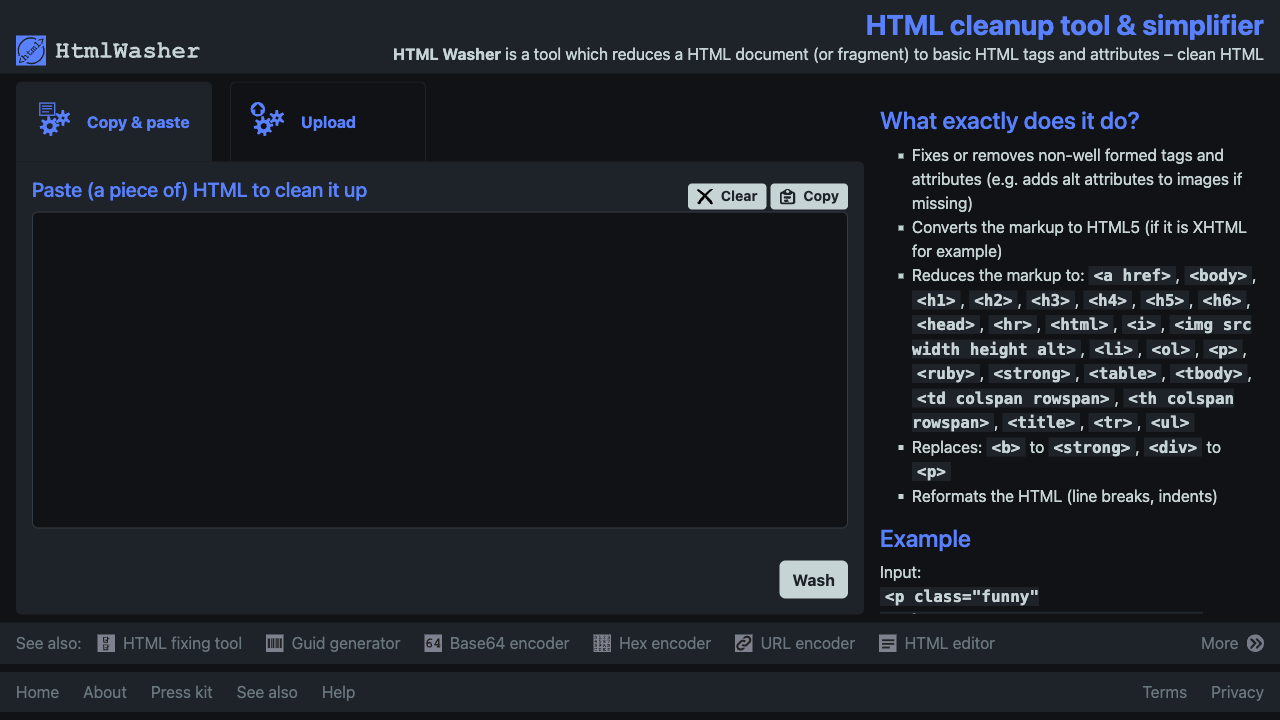Click the Copy button
The width and height of the screenshot is (1280, 720).
(809, 196)
